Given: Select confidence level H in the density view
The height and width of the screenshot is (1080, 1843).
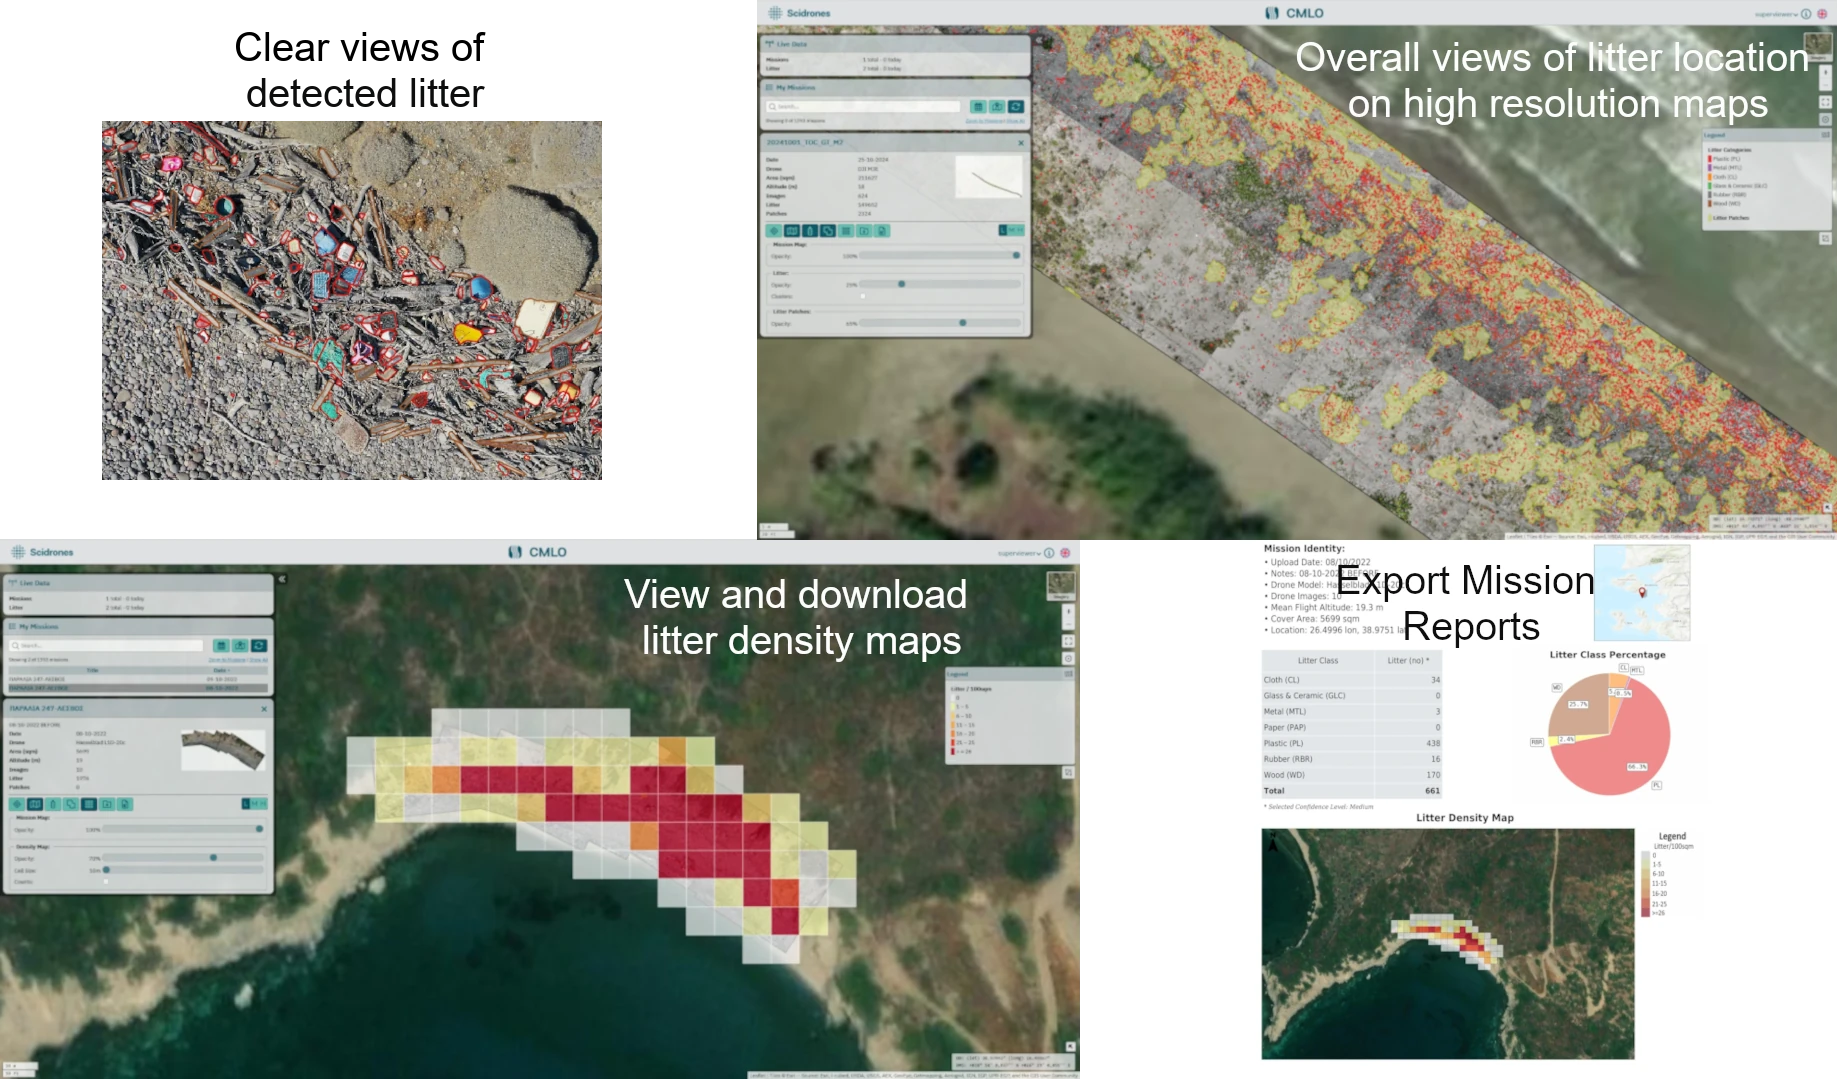Looking at the screenshot, I should pos(263,804).
